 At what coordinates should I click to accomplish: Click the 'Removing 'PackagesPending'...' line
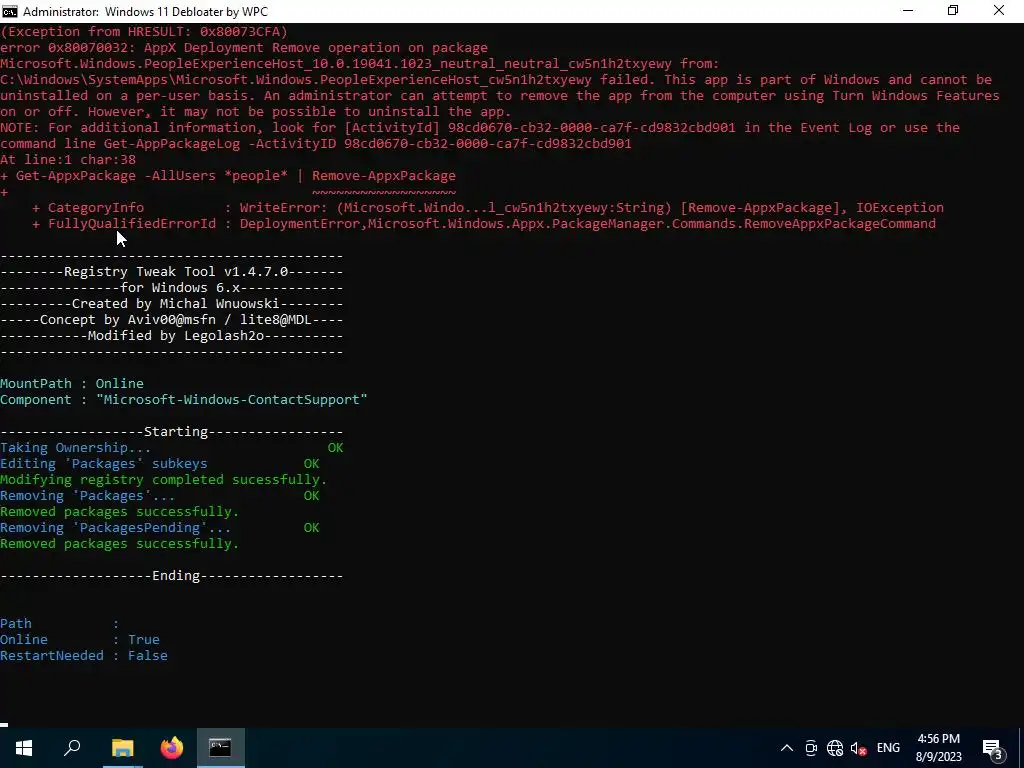click(x=160, y=528)
